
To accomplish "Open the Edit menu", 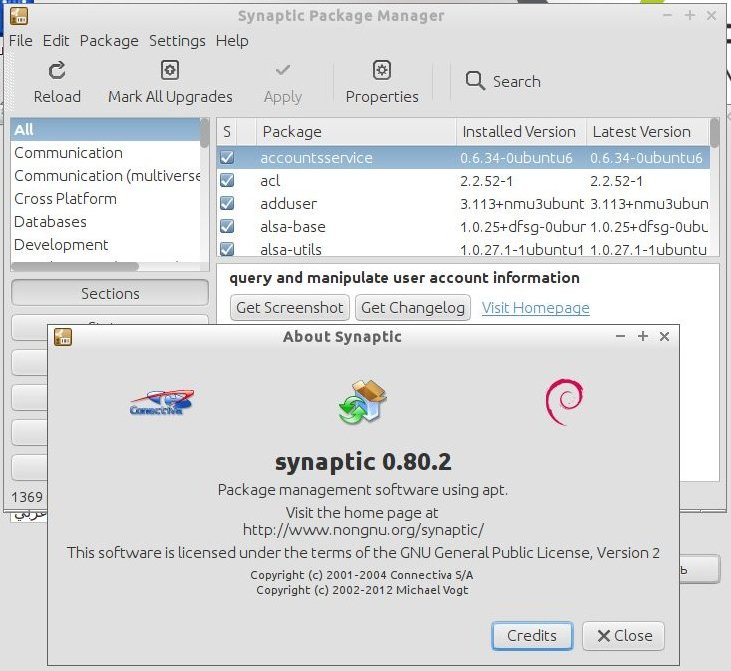I will (x=56, y=41).
